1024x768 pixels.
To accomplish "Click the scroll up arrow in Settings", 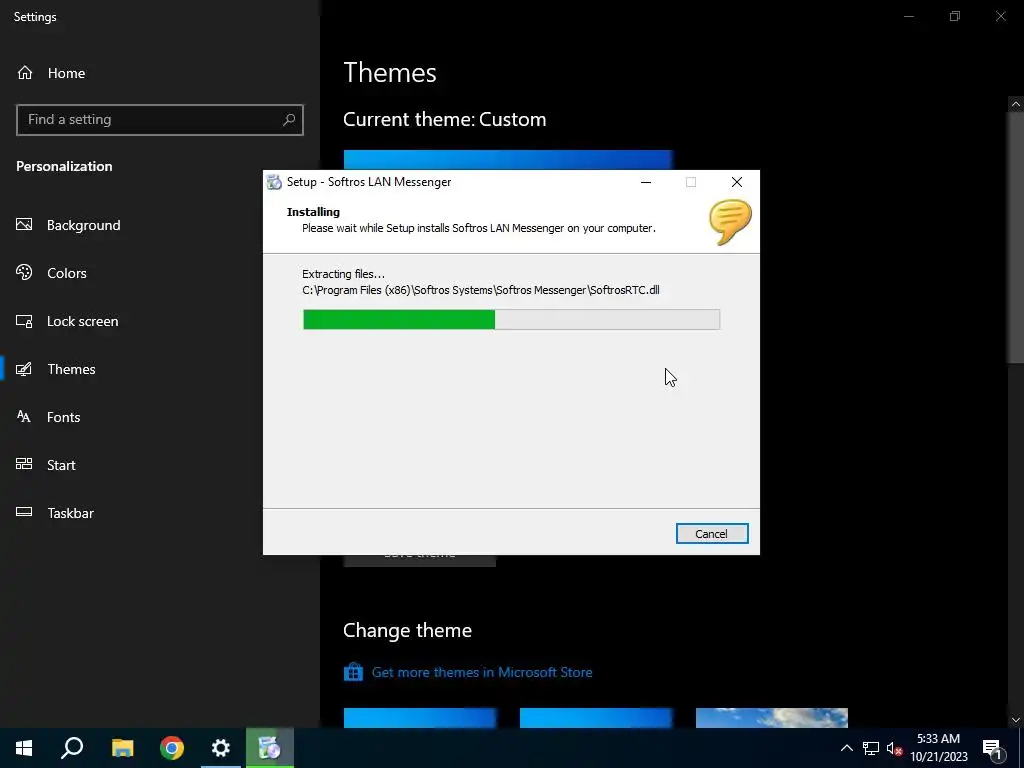I will [x=1016, y=104].
